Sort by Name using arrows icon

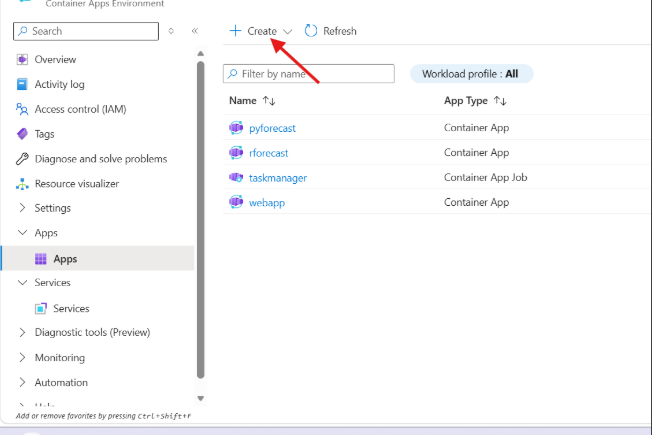269,101
